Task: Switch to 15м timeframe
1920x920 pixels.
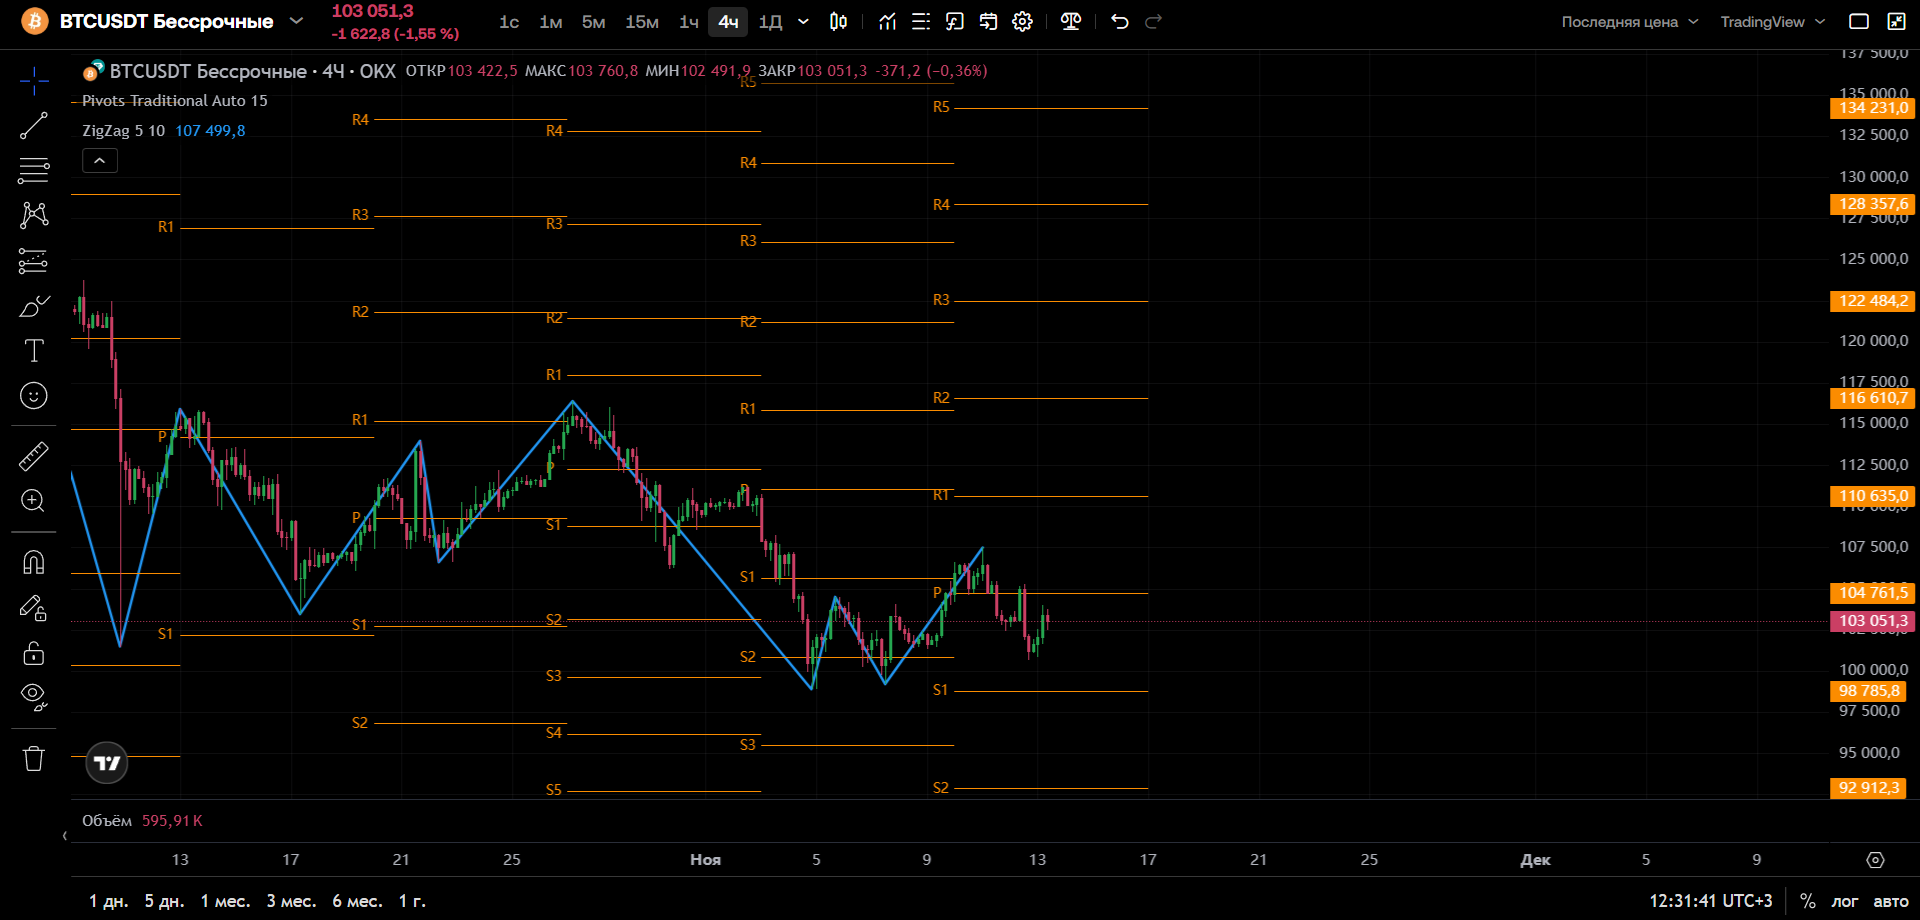Action: click(x=642, y=21)
